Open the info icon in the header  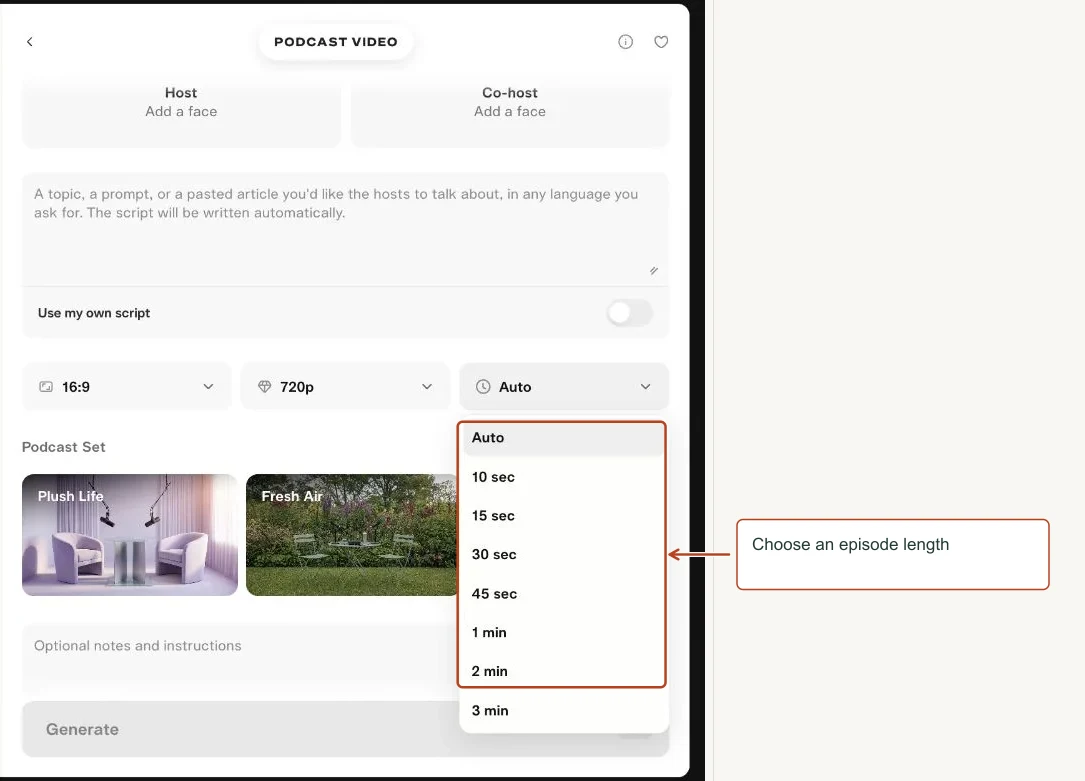point(626,42)
